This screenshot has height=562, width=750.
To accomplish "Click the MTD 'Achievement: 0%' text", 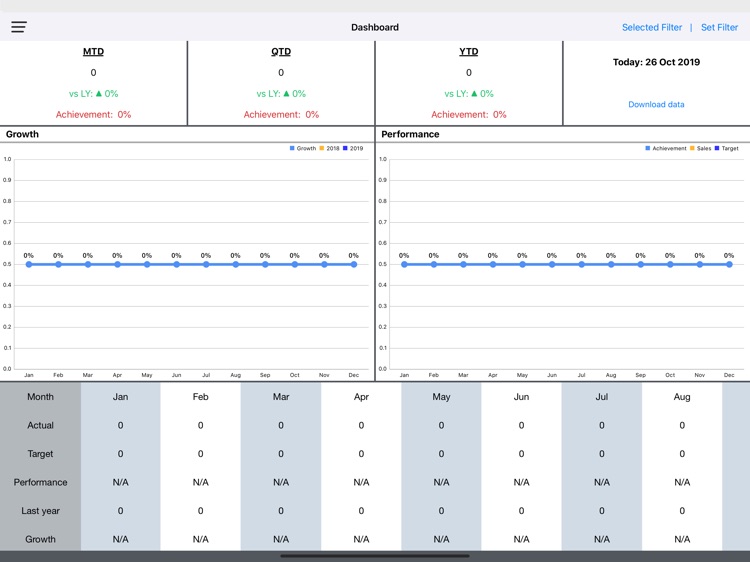I will click(x=93, y=114).
